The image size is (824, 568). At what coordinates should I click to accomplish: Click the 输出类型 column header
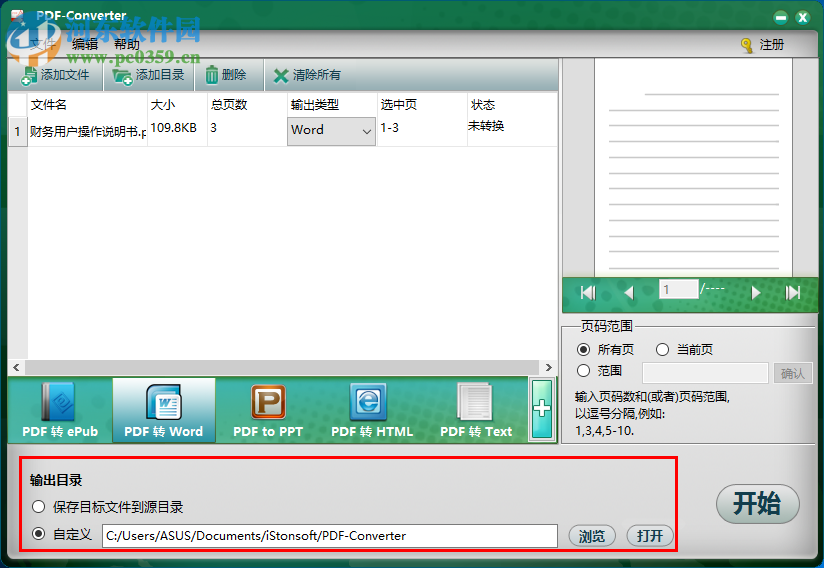pos(332,105)
